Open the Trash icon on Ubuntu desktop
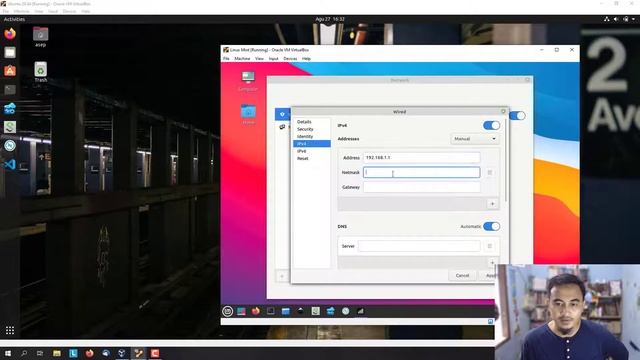640x360 pixels. click(40, 72)
